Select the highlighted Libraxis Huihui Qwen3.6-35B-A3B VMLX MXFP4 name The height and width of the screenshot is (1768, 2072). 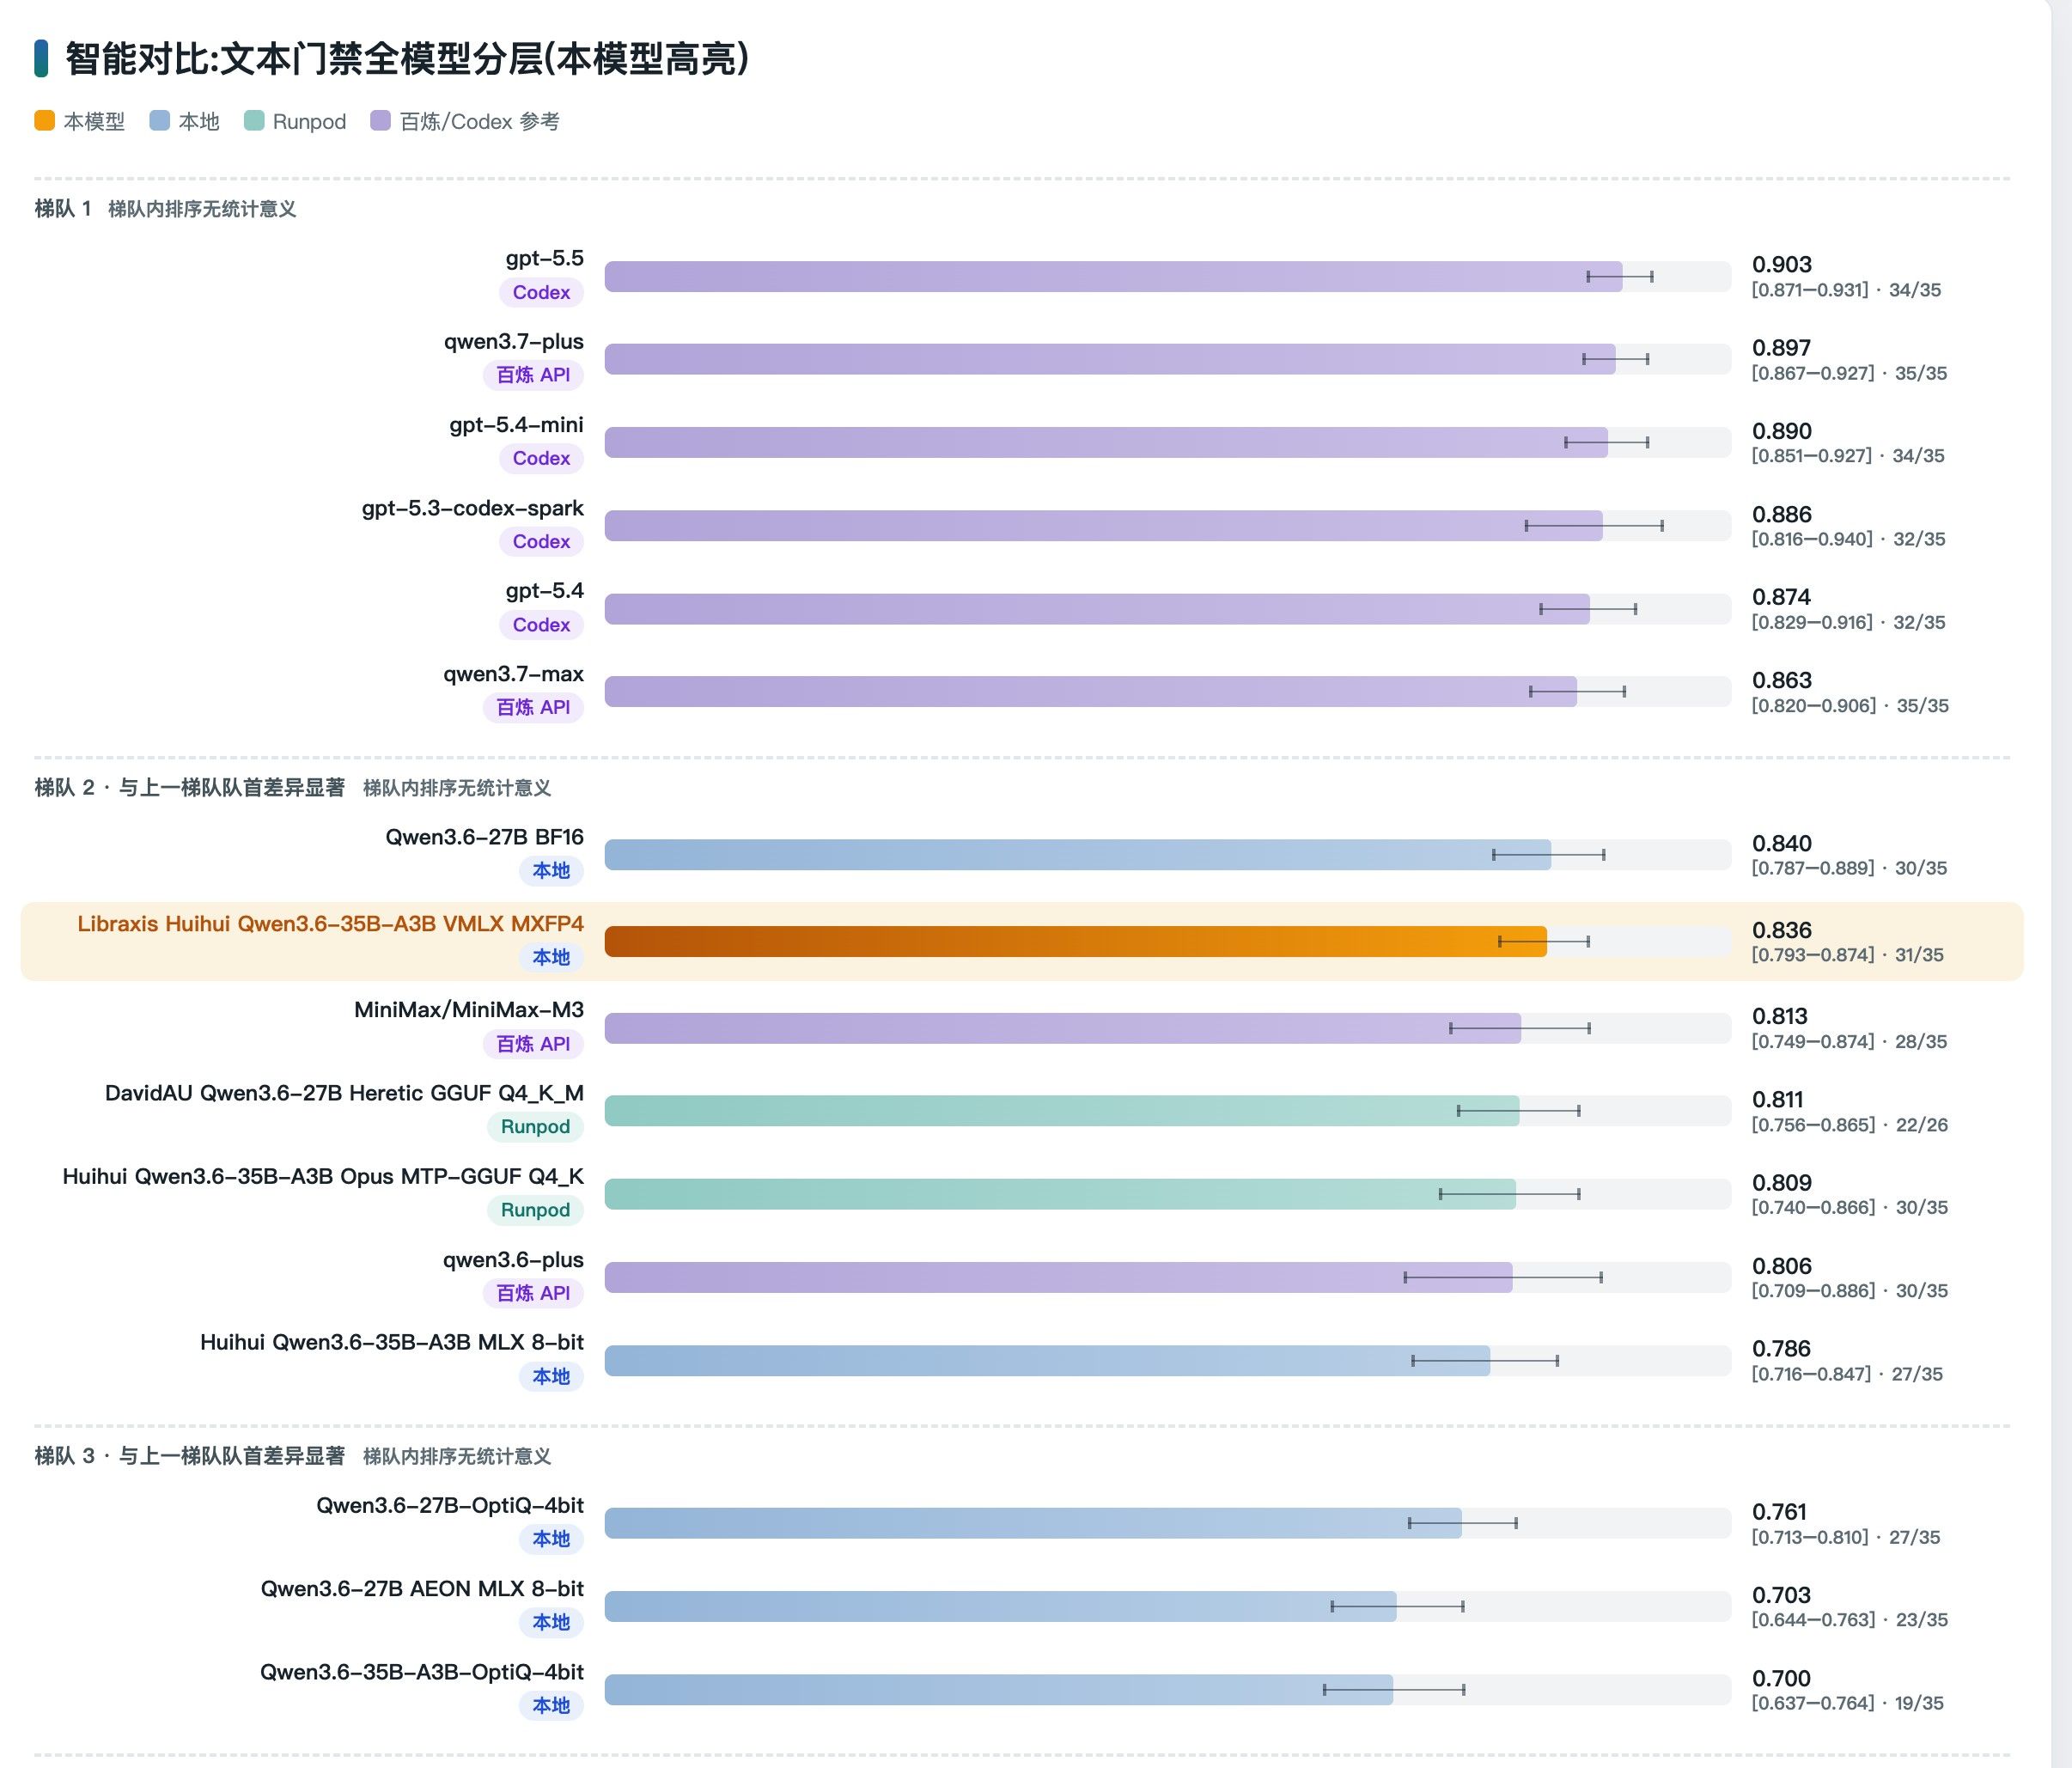tap(331, 924)
